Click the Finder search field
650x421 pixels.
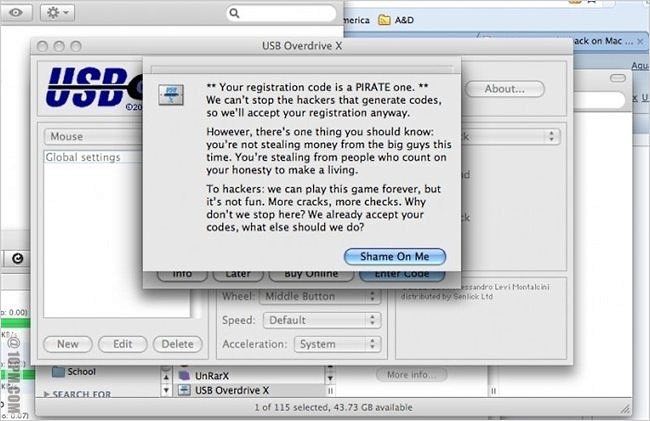(281, 13)
